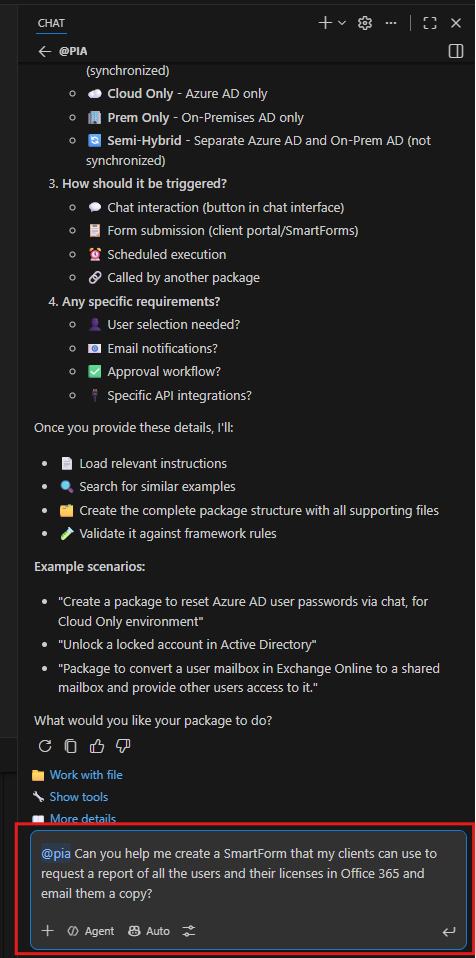This screenshot has height=958, width=476.
Task: Open the Auto model picker
Action: 149,931
